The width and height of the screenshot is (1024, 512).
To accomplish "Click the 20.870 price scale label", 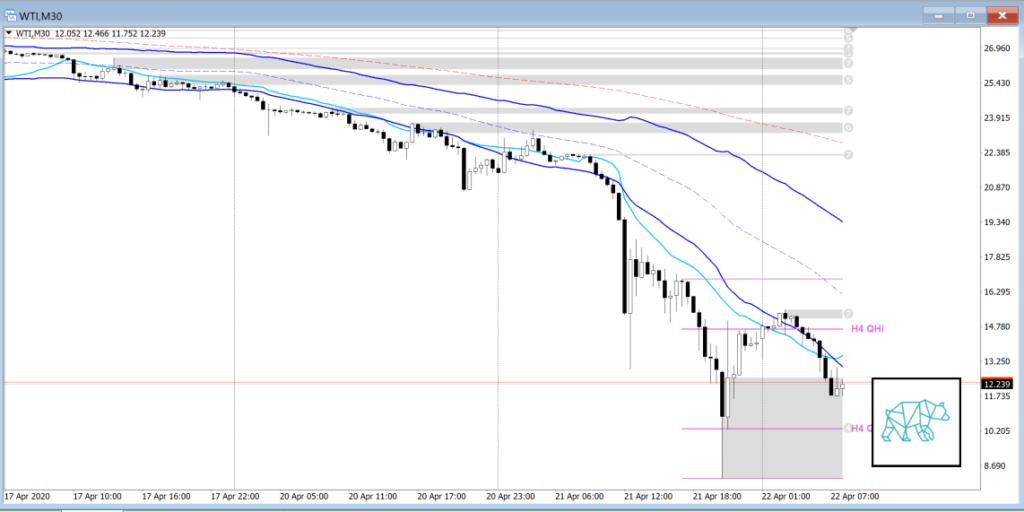I will 1000,188.
